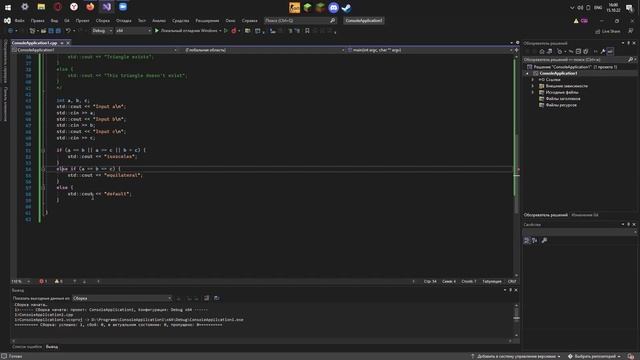Click the ConsoleApplication1 title button
The image size is (640, 360).
click(363, 20)
